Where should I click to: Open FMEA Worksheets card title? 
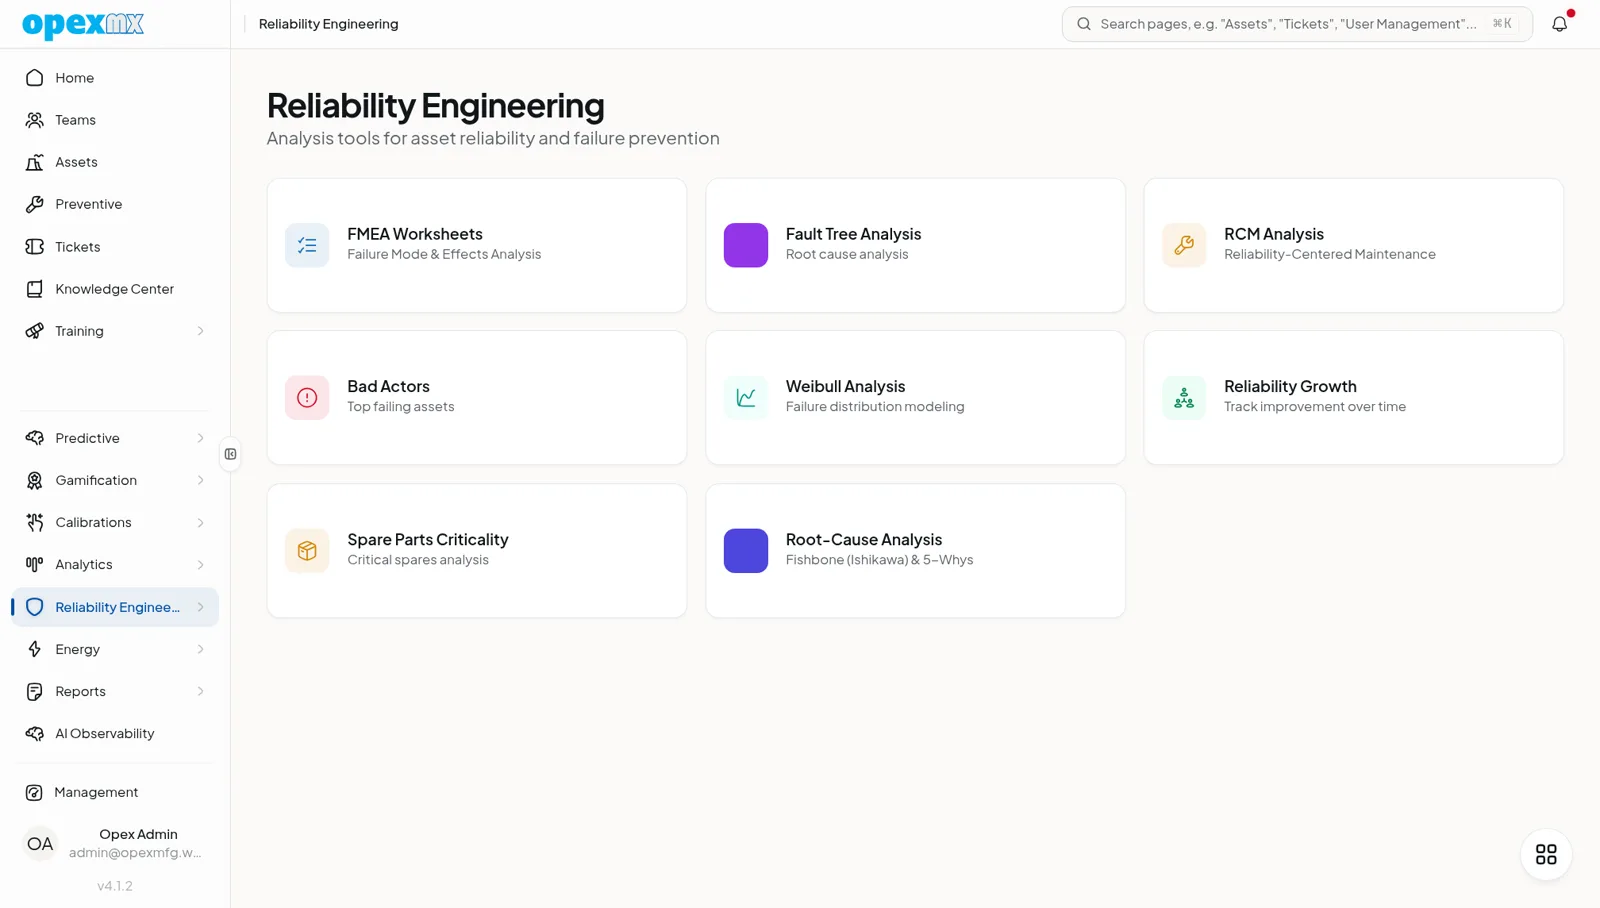(415, 234)
